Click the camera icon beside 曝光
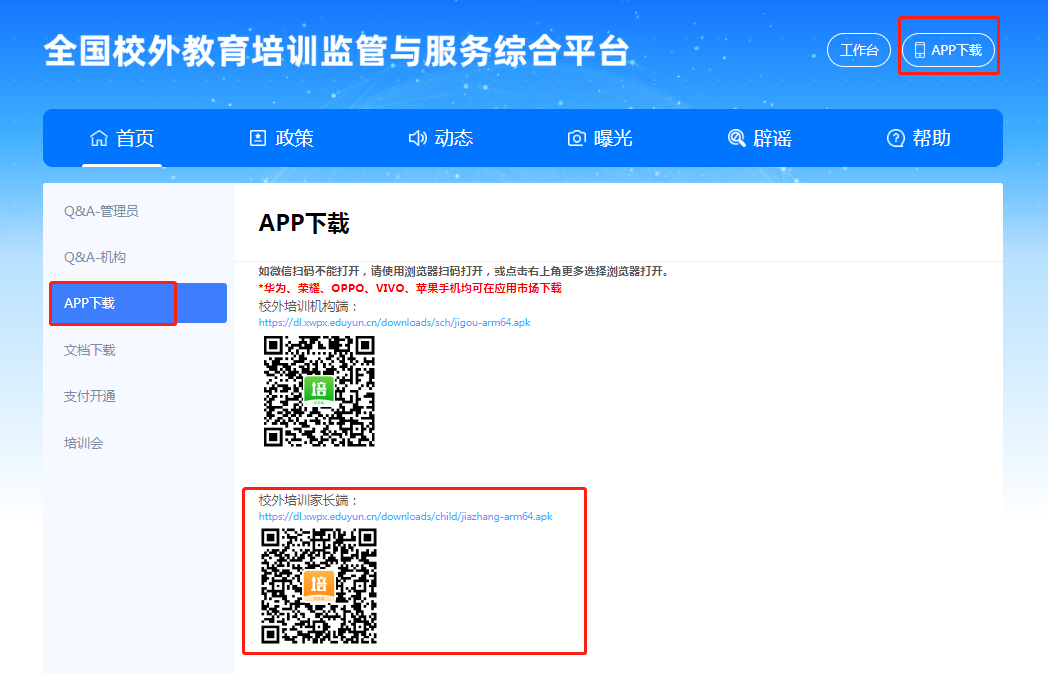This screenshot has width=1048, height=674. [x=577, y=138]
